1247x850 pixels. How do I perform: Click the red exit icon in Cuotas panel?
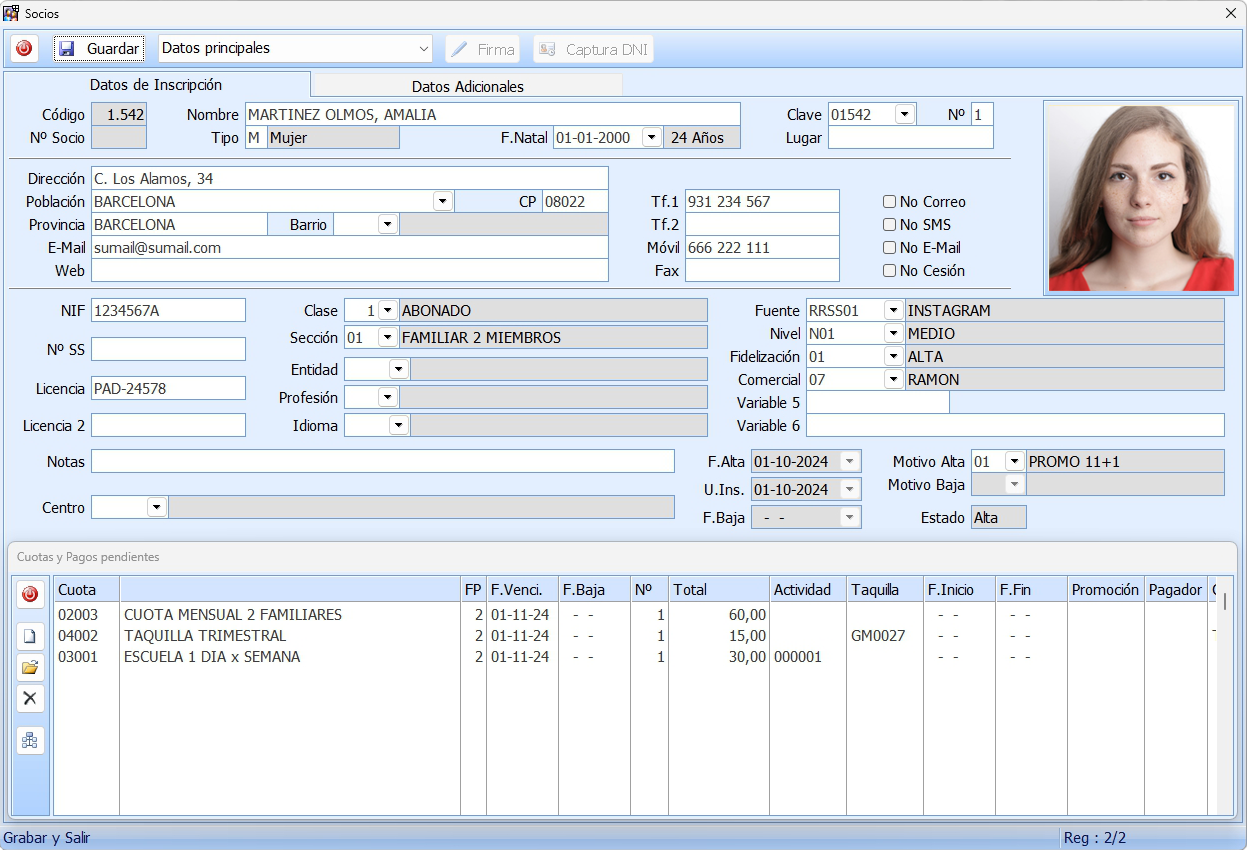click(x=30, y=594)
